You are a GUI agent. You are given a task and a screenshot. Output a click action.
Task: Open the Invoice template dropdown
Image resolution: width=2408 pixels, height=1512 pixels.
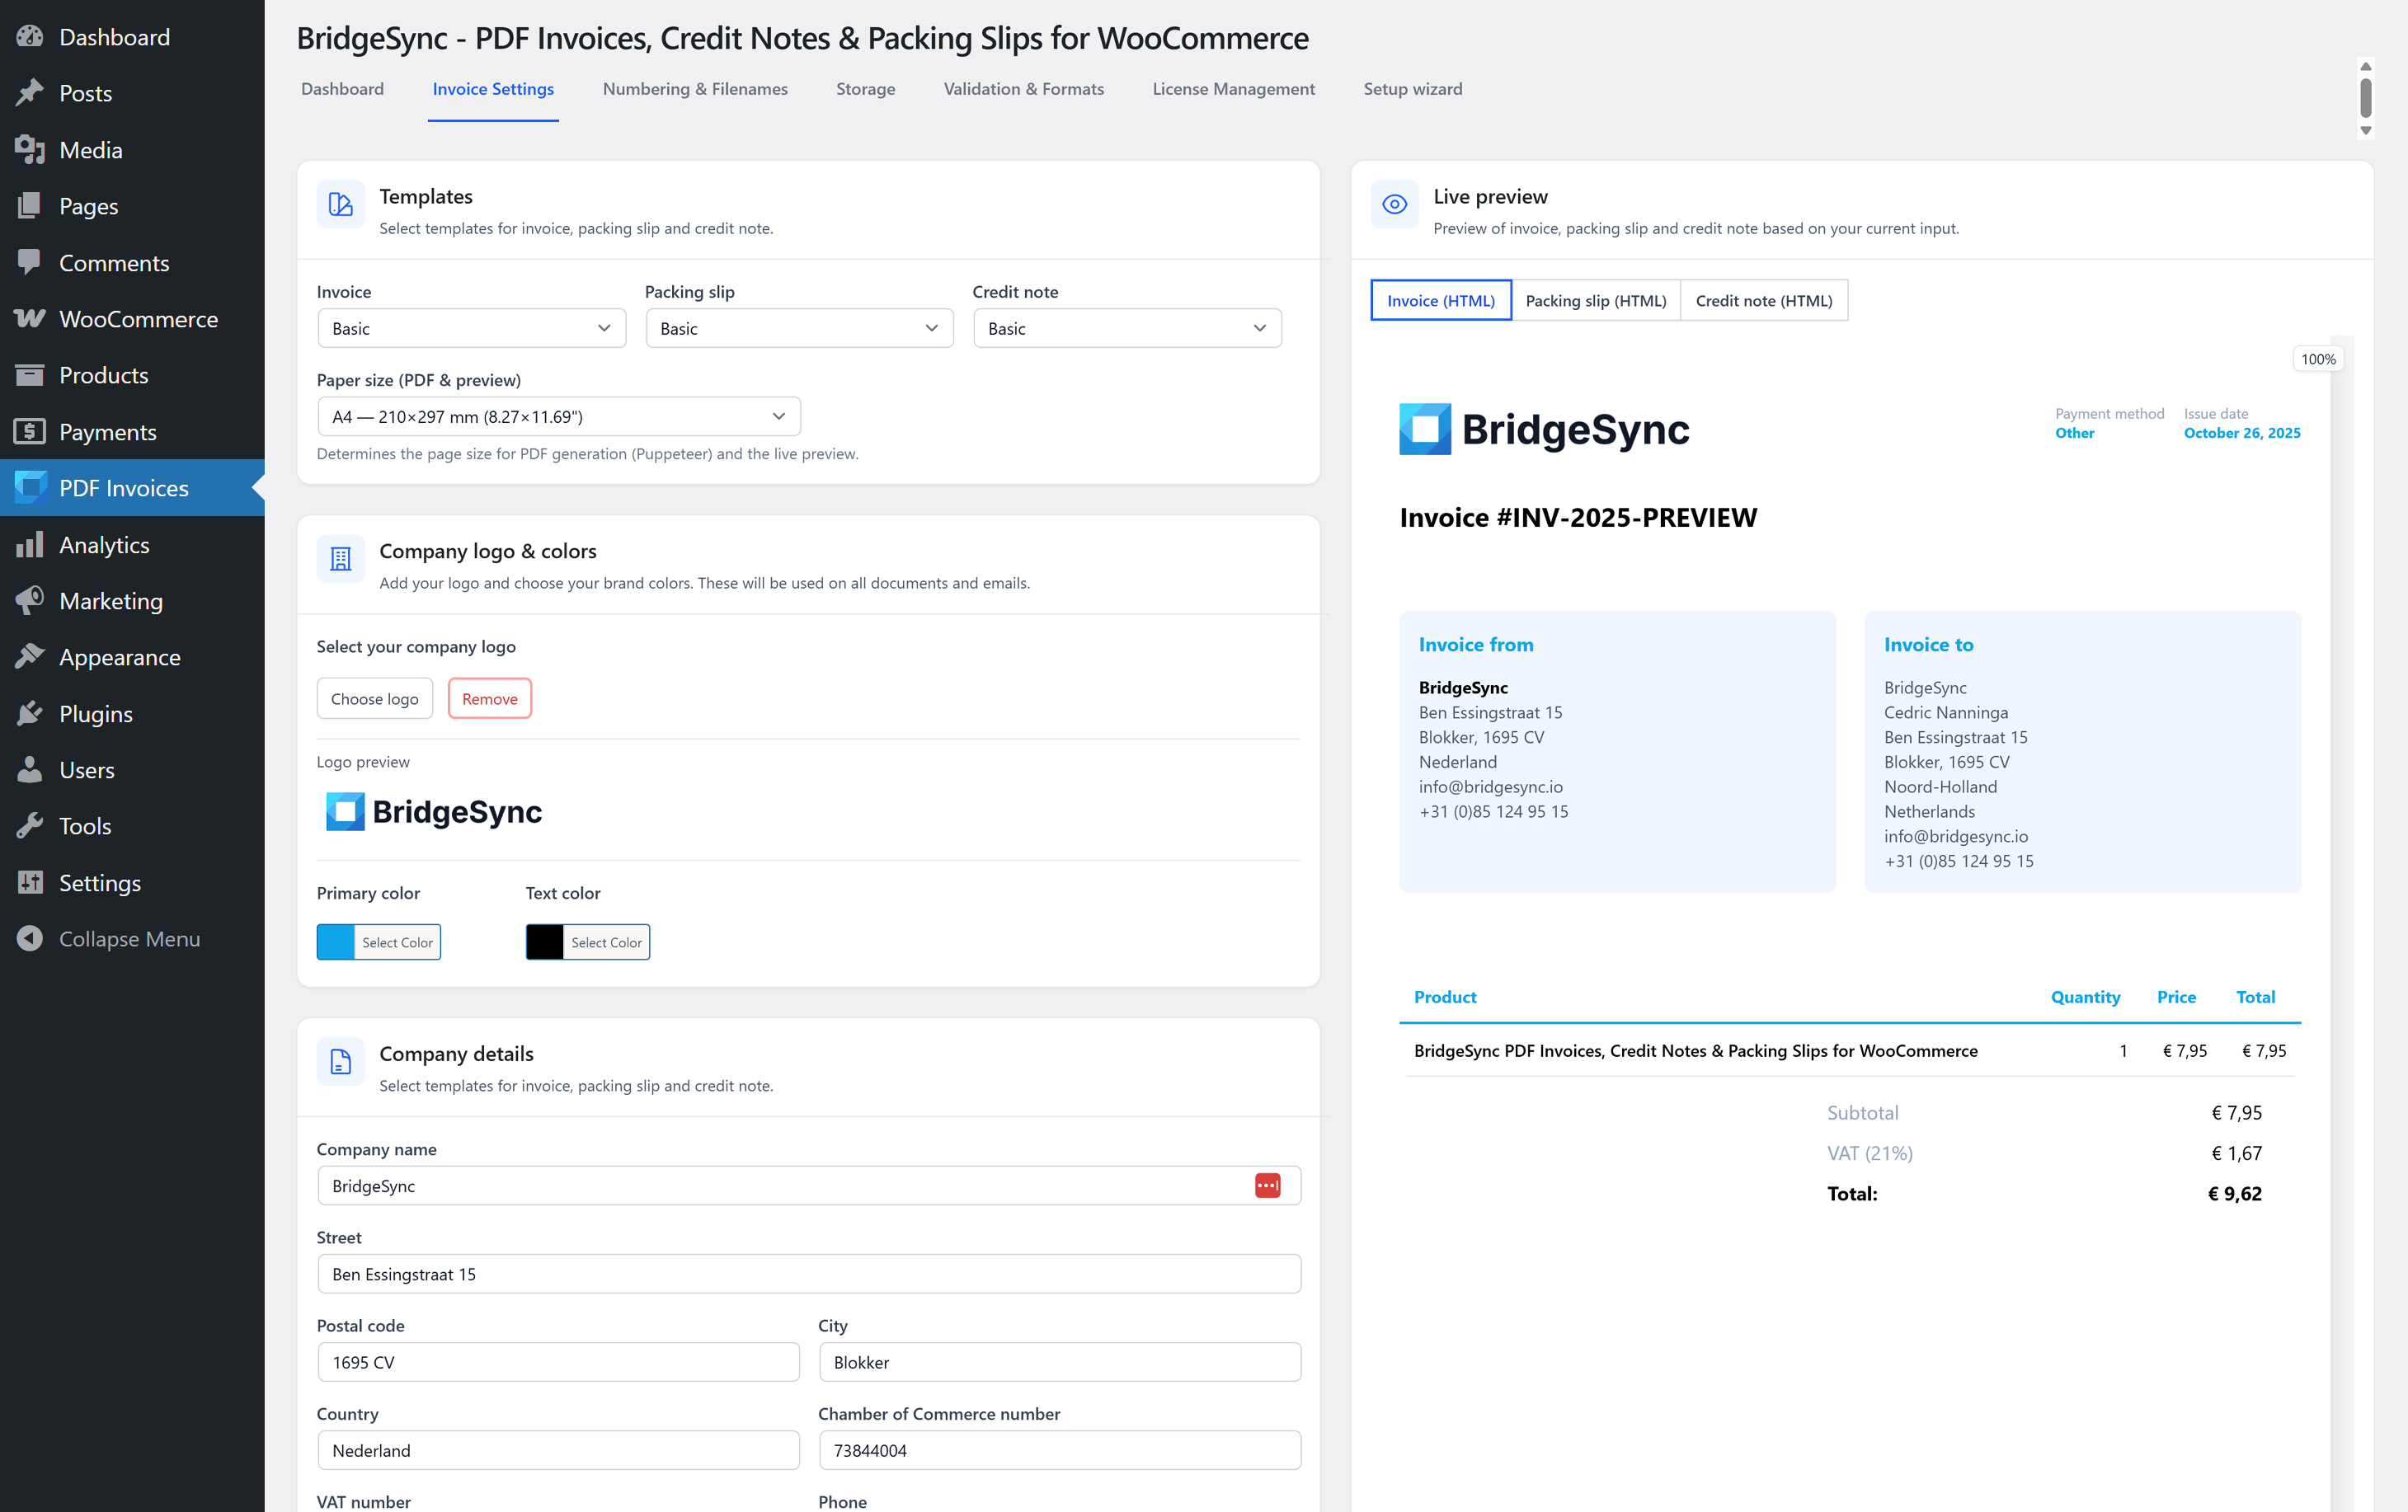tap(471, 329)
